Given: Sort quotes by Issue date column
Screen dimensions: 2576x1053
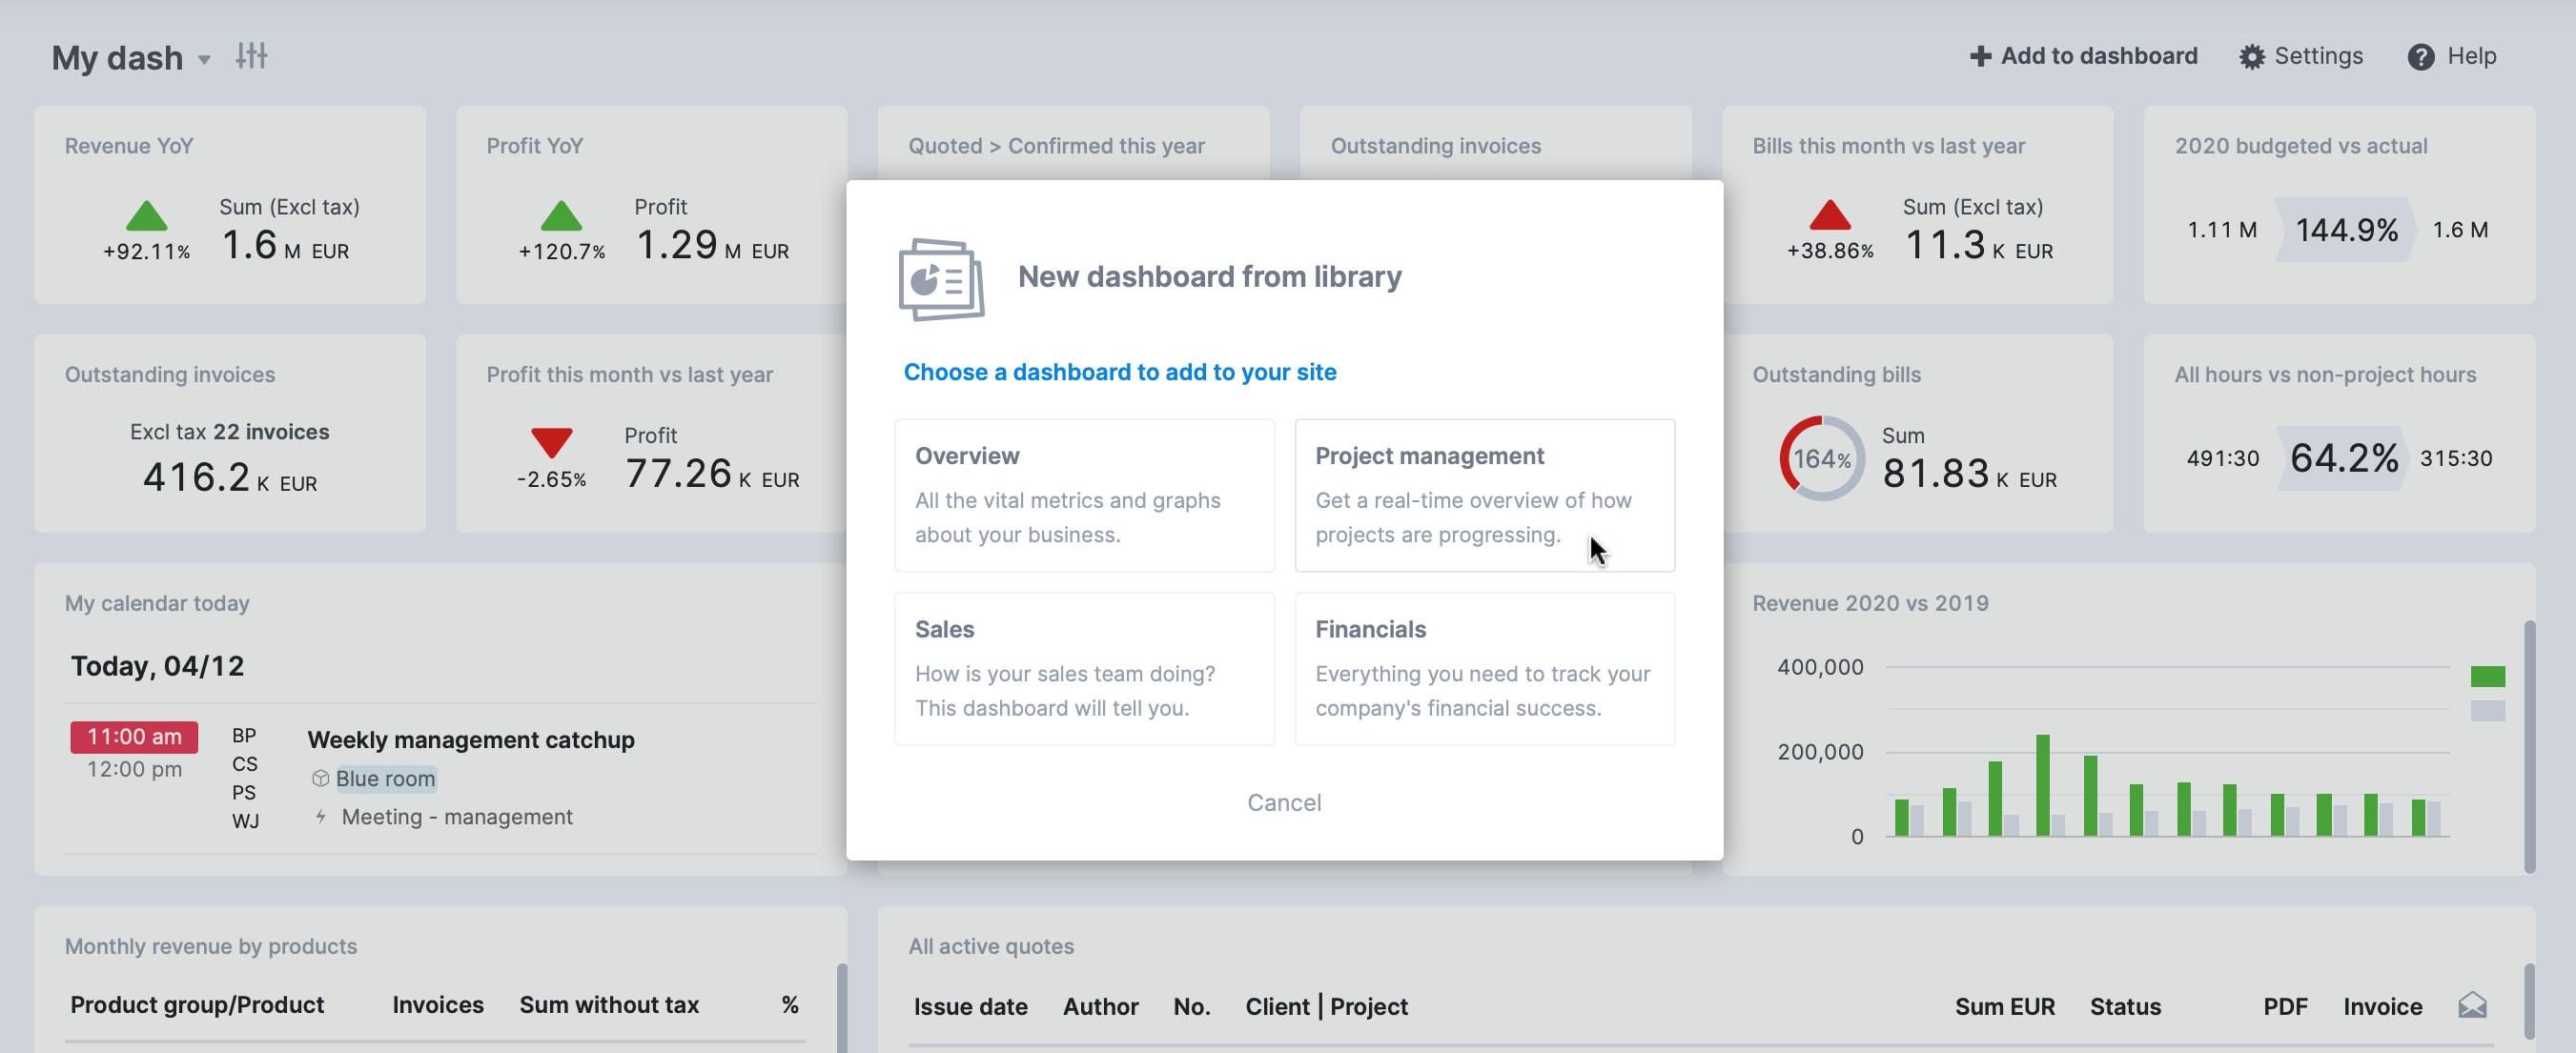Looking at the screenshot, I should click(x=970, y=1006).
